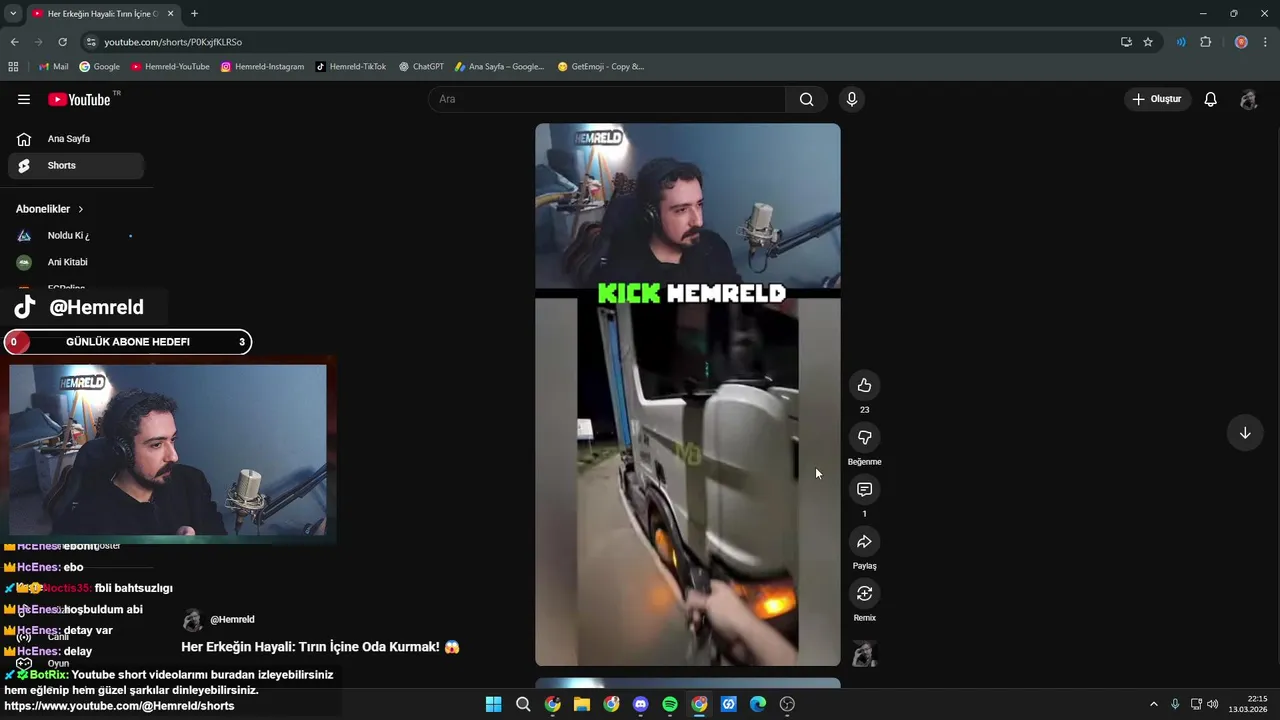Bookmark this page with the star
Image resolution: width=1280 pixels, height=720 pixels.
click(x=1148, y=42)
